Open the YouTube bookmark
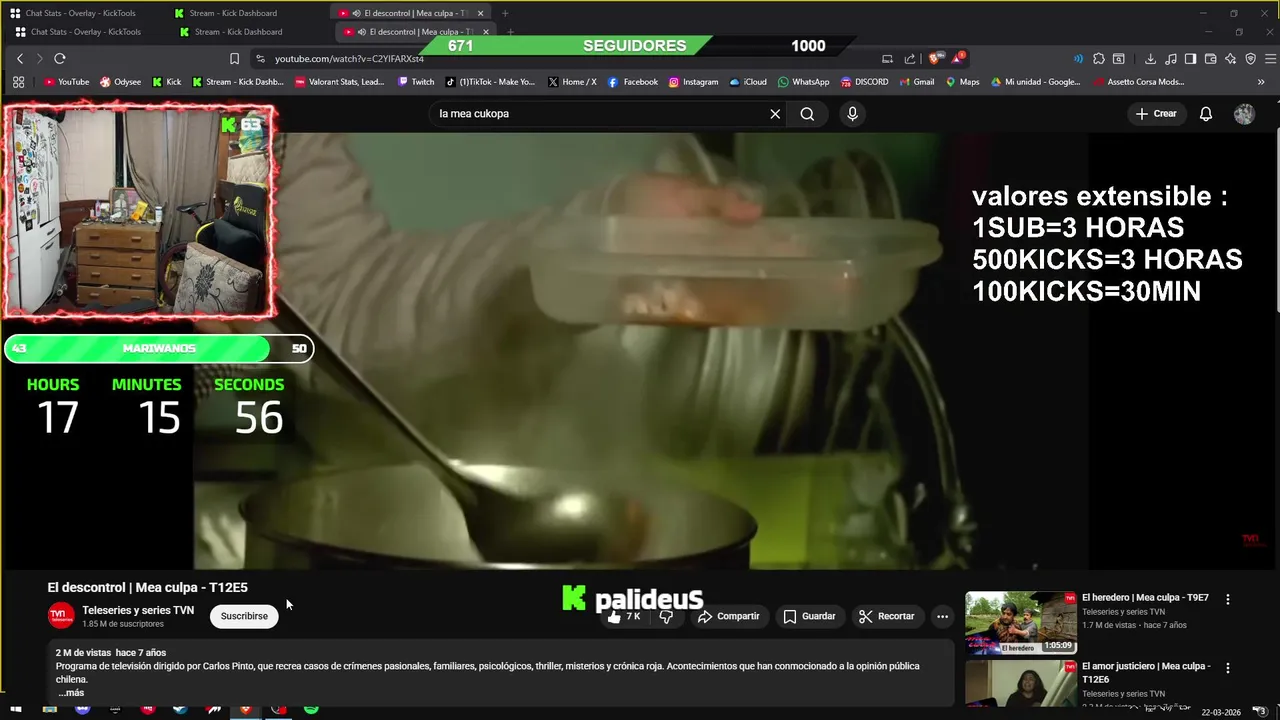1280x720 pixels. tap(66, 82)
